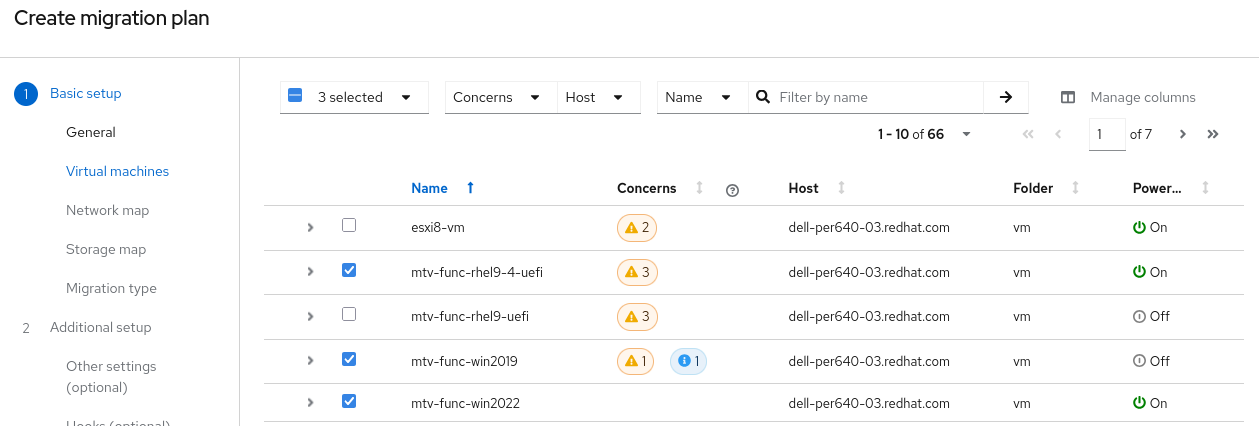Click the Manage columns icon
Viewport: 1259px width, 426px height.
(x=1068, y=98)
